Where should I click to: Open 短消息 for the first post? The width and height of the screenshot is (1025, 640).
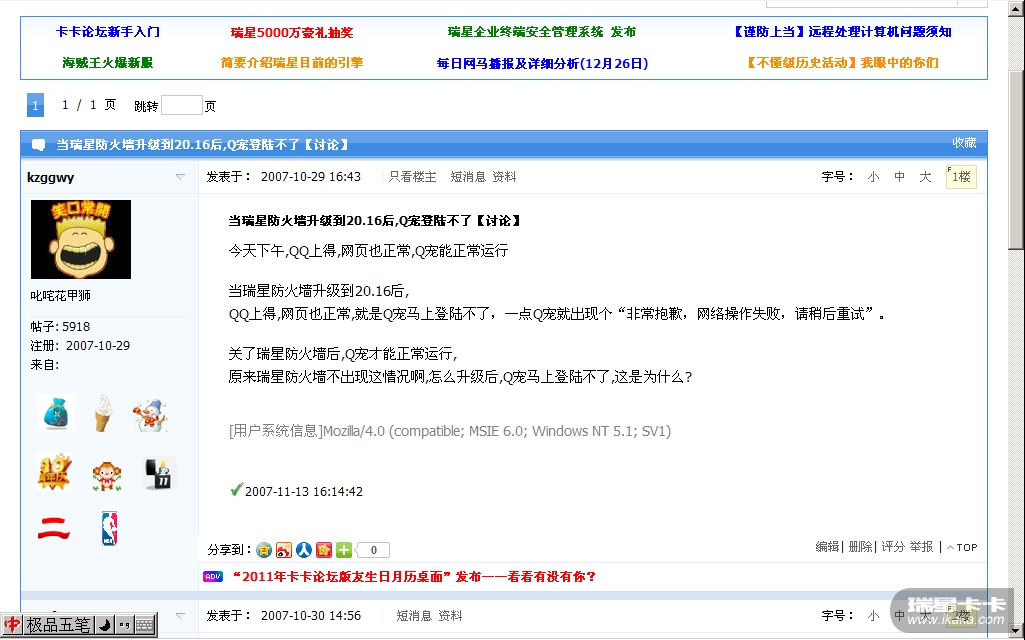(x=468, y=177)
